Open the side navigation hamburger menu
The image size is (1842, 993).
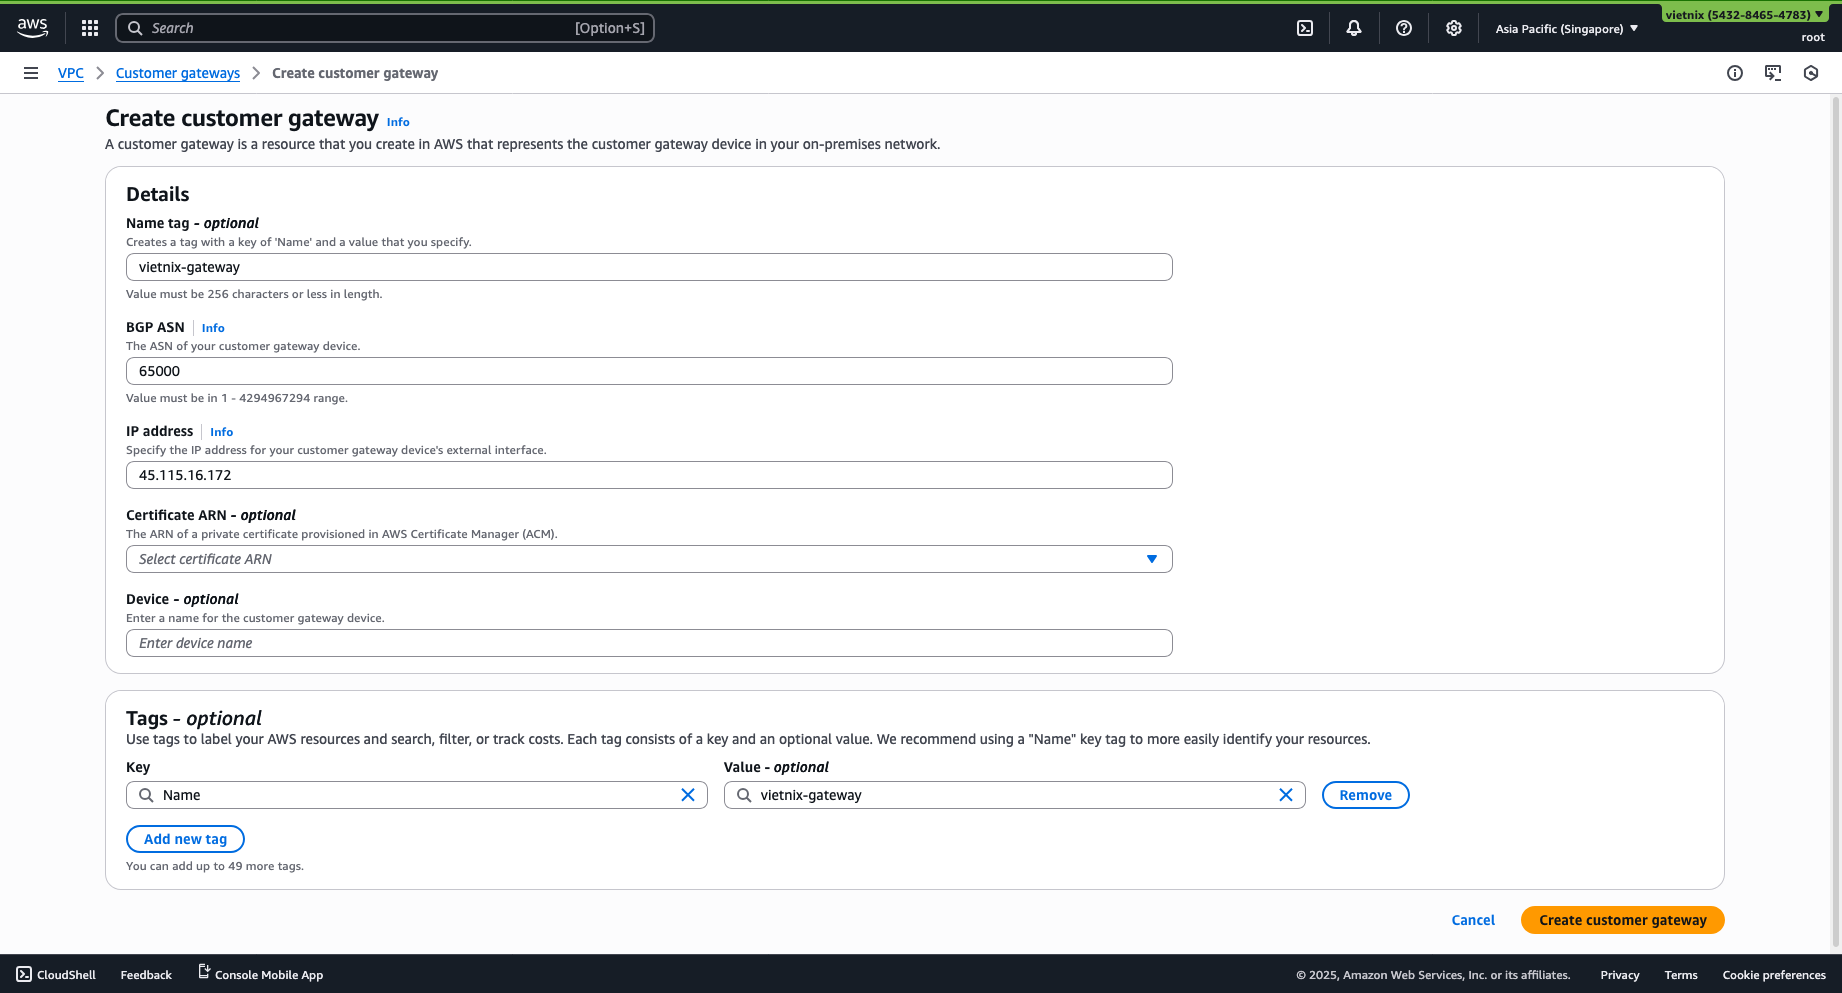click(x=31, y=73)
